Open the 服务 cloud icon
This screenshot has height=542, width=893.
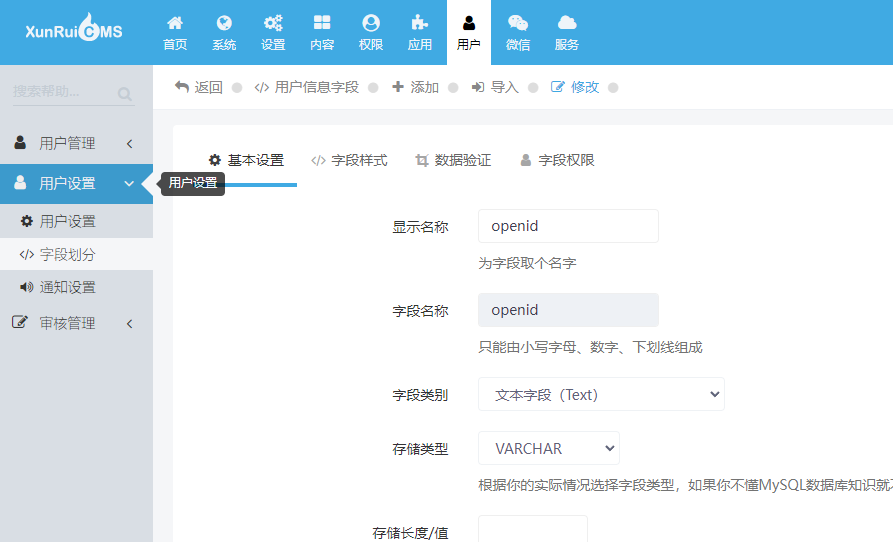click(x=567, y=23)
